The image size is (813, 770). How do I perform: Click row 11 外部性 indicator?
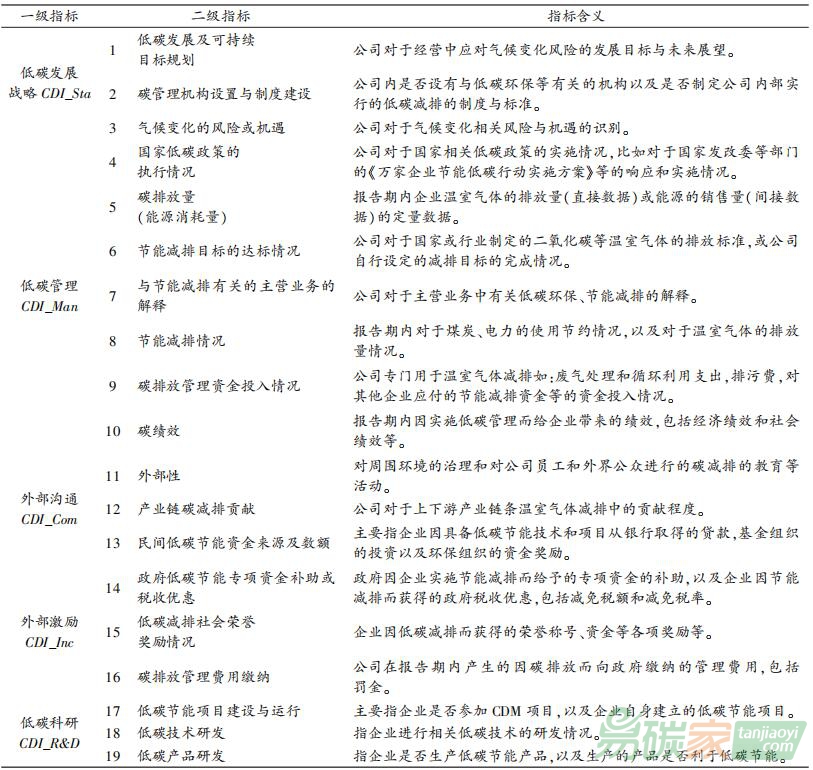tap(158, 476)
